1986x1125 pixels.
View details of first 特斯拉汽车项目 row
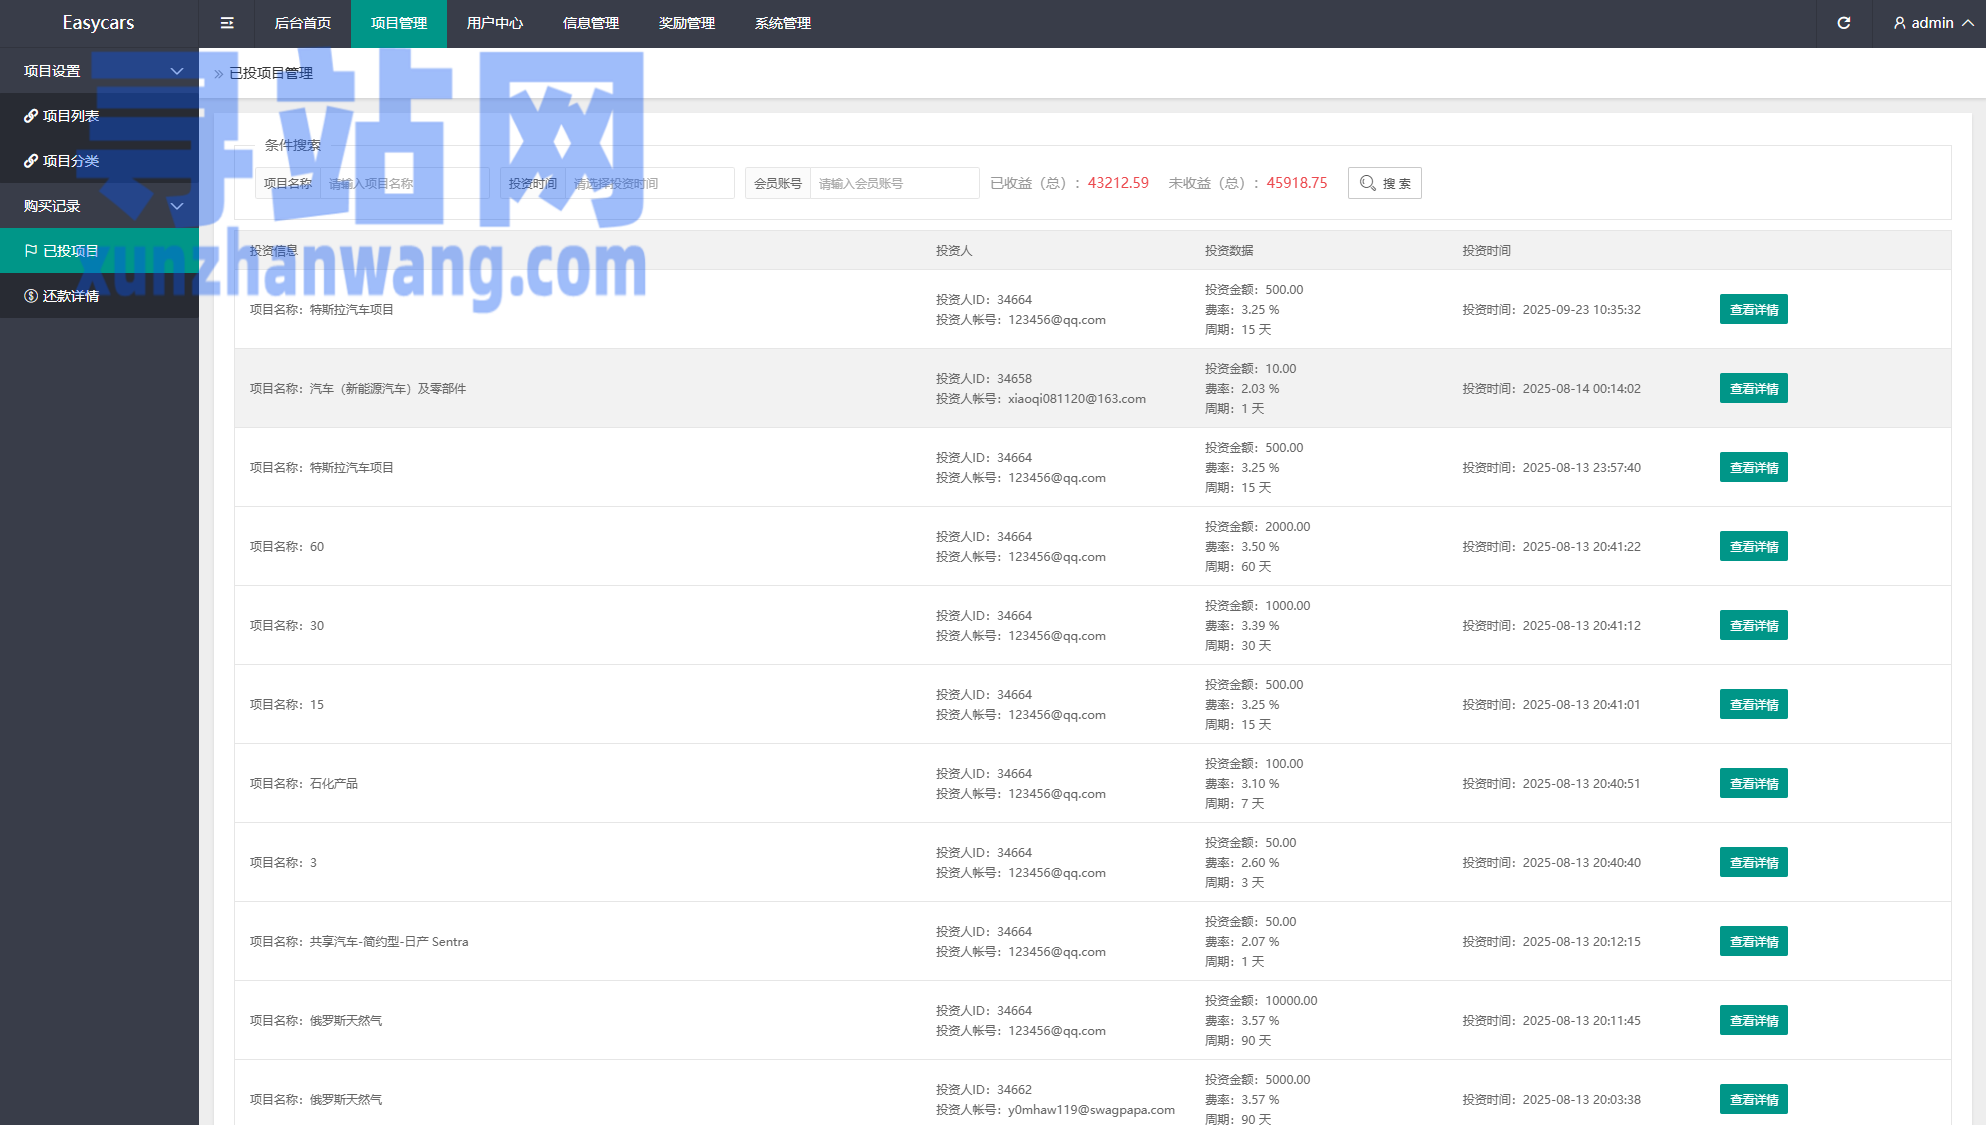(1753, 310)
